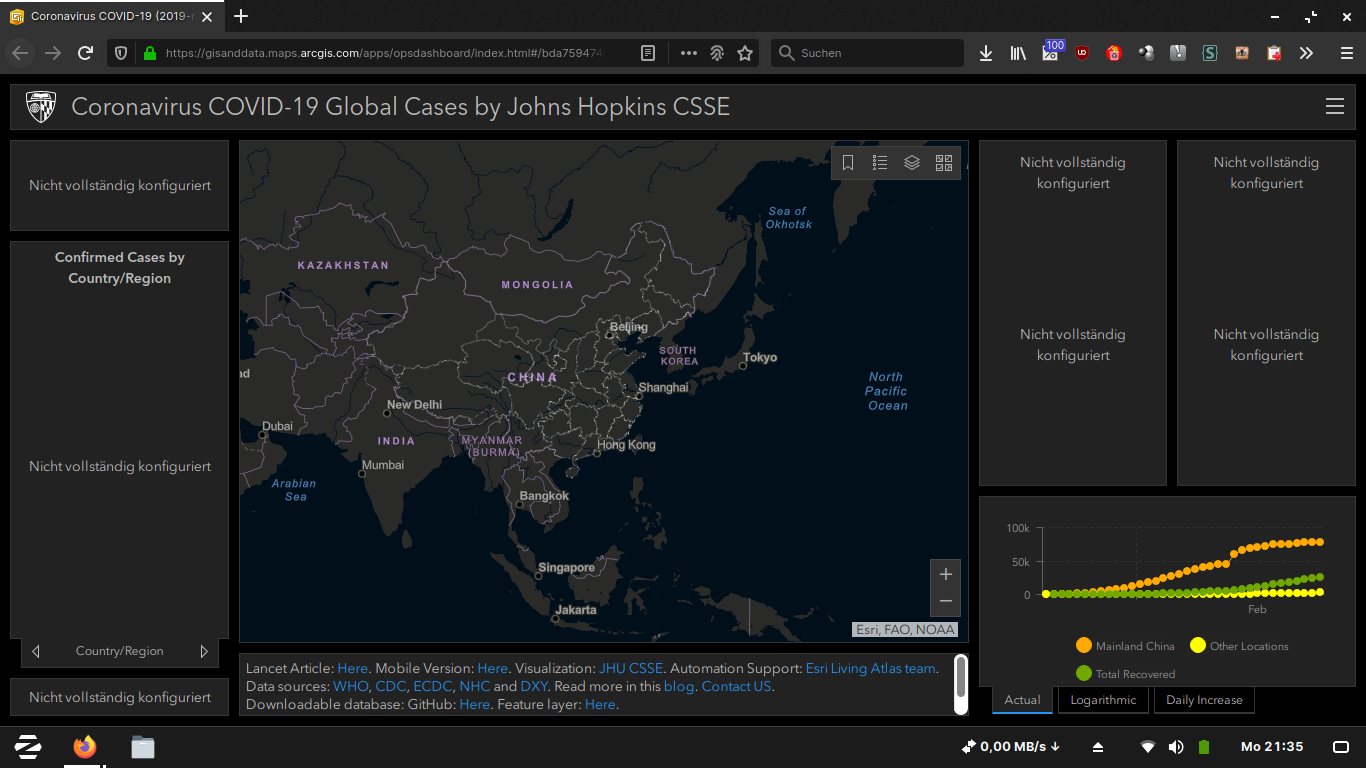Click the Contact US link

(x=736, y=686)
